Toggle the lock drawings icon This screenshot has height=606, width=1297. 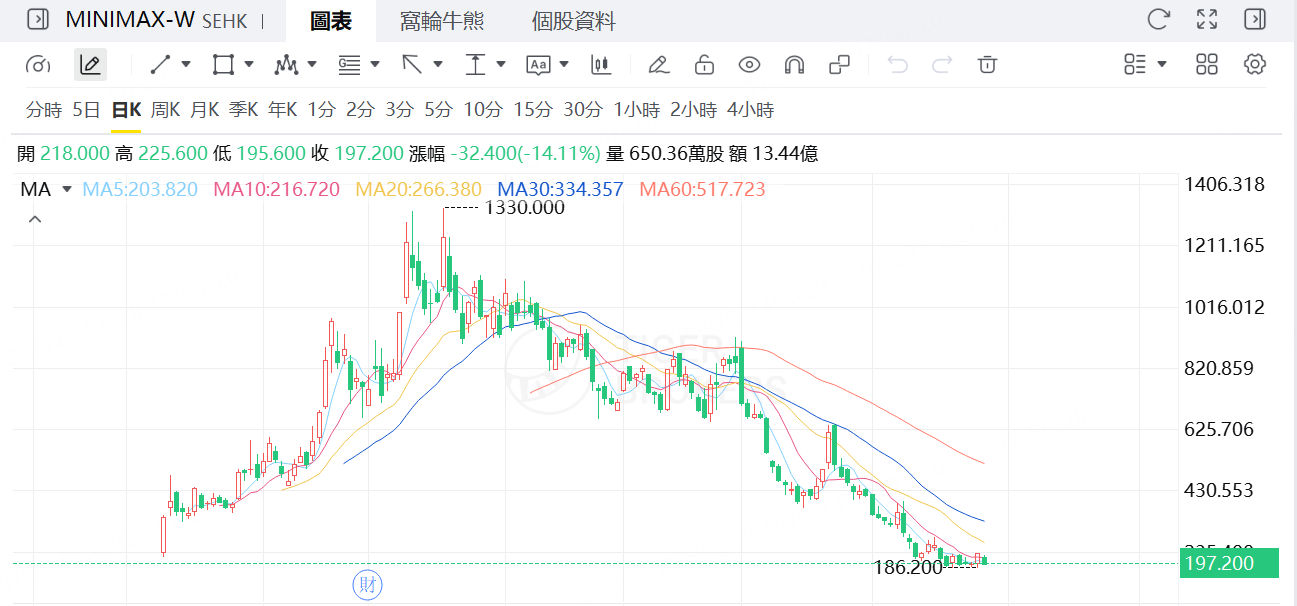click(704, 65)
